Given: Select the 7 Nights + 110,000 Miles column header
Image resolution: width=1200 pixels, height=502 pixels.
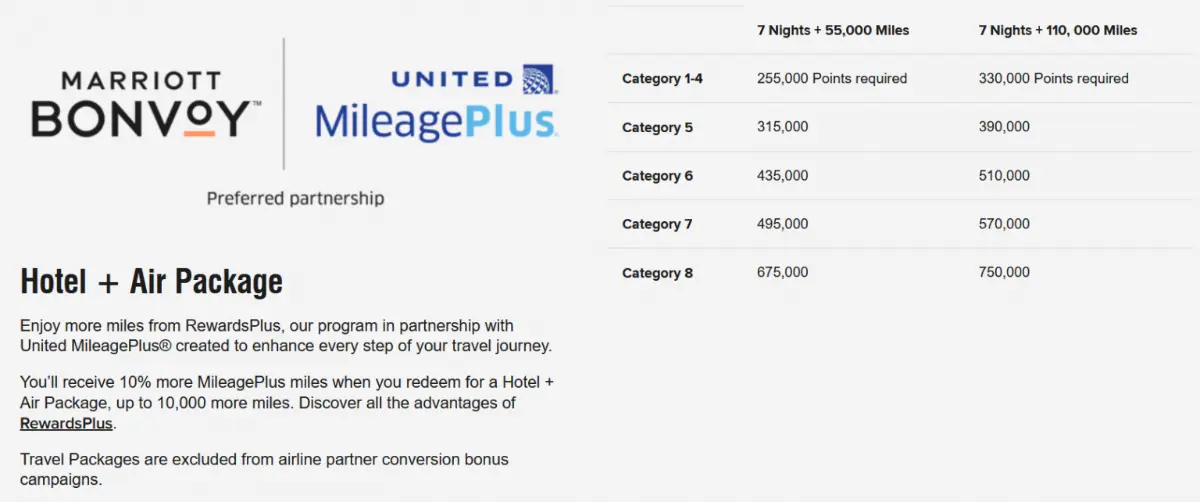Looking at the screenshot, I should [x=1058, y=31].
